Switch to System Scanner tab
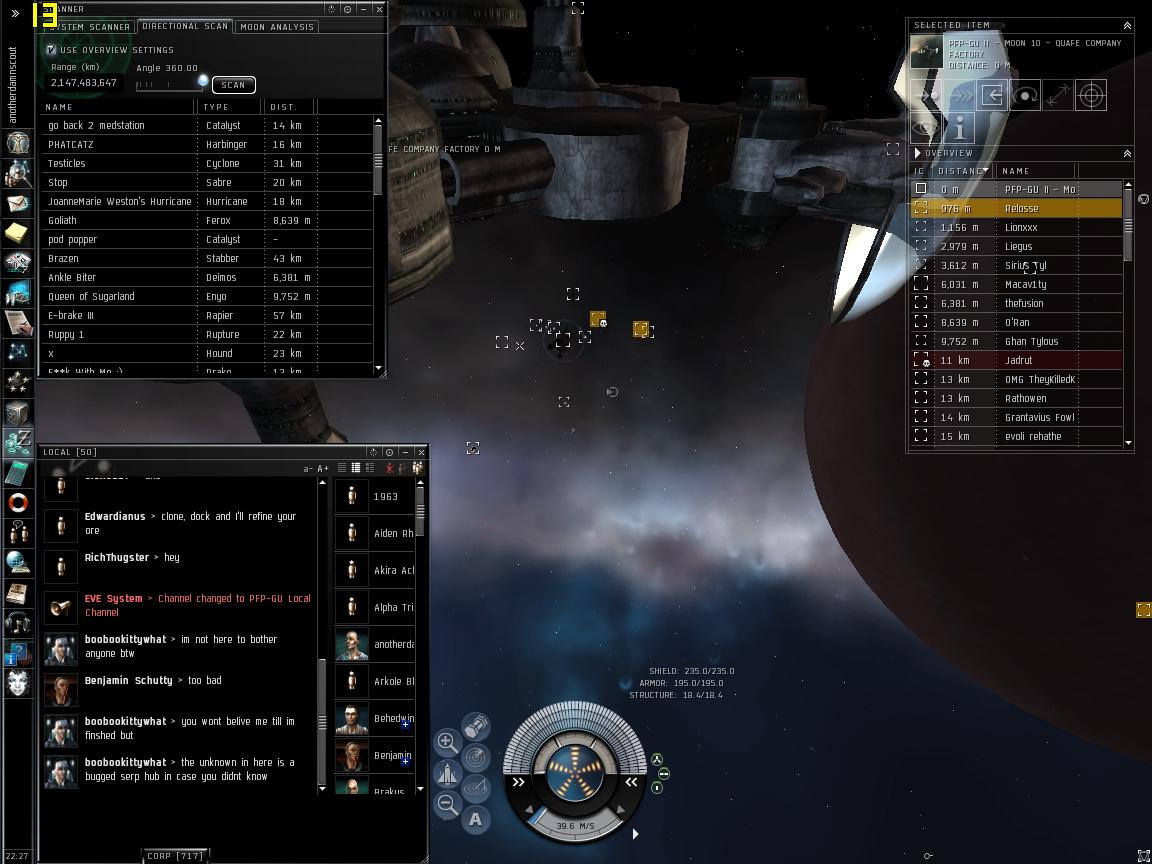 [90, 27]
